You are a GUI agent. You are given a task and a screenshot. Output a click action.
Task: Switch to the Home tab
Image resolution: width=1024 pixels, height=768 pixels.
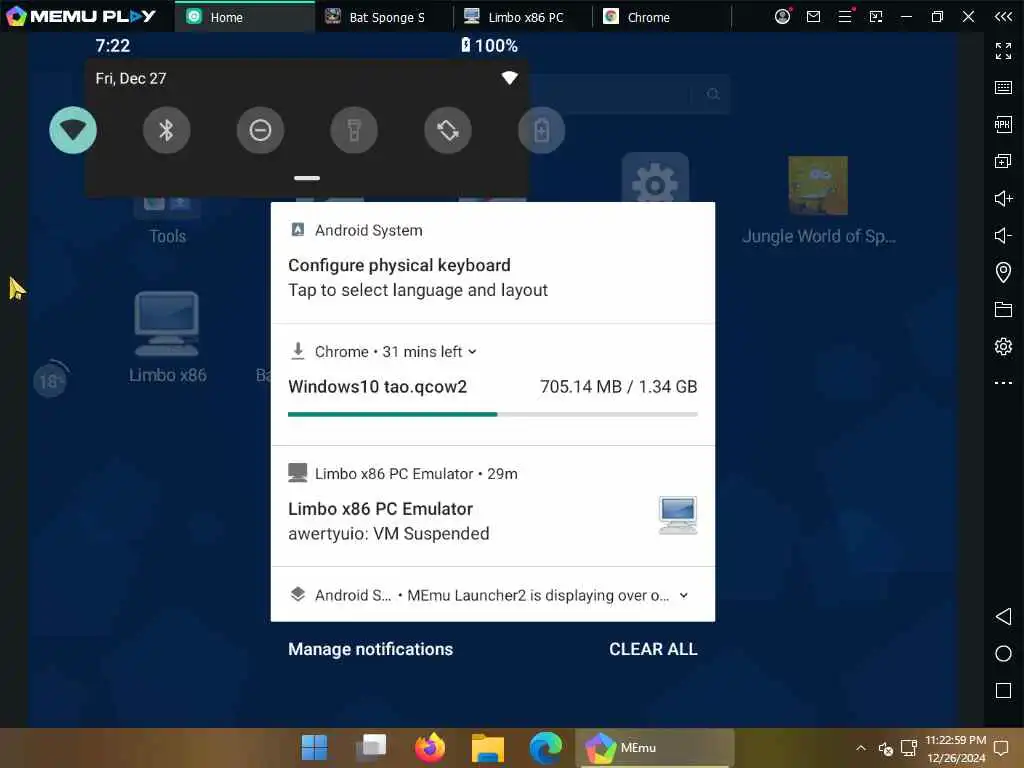245,17
